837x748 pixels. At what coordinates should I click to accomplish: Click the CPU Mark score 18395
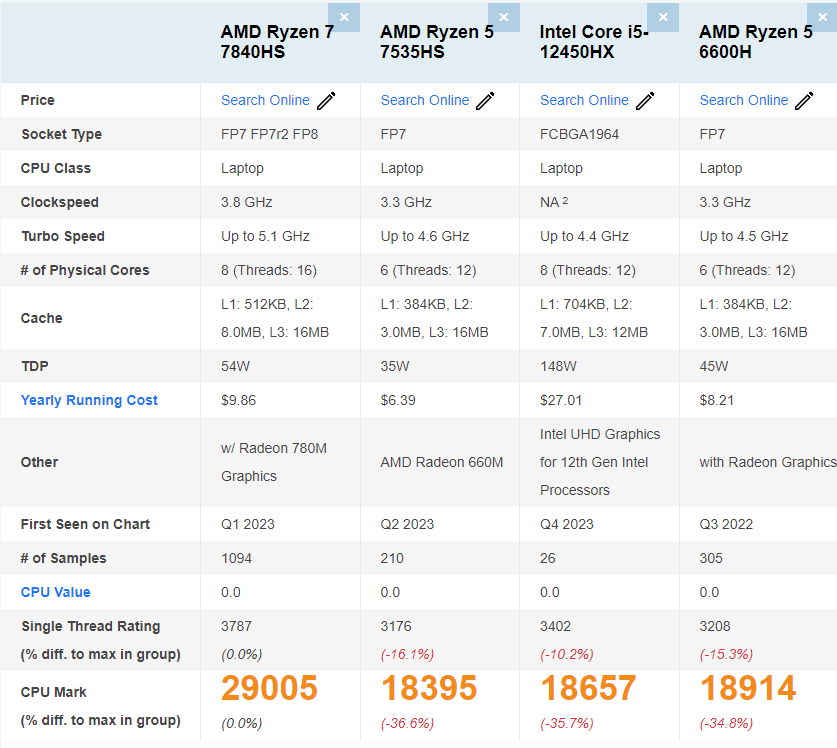click(x=429, y=688)
